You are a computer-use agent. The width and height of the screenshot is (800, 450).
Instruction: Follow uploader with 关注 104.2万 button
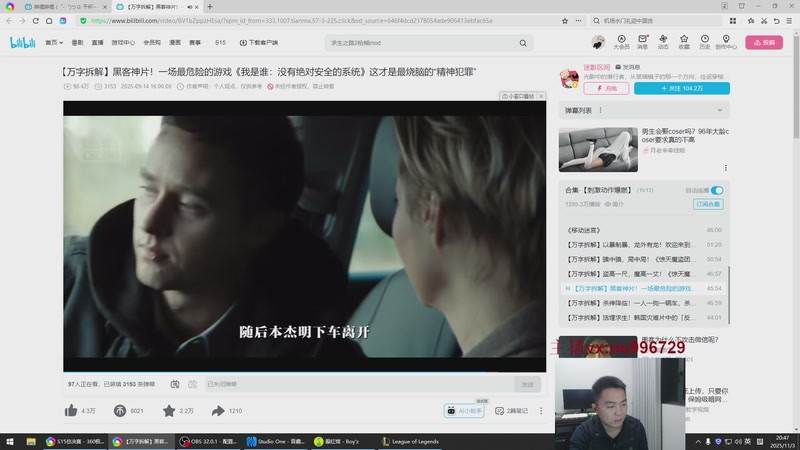click(x=682, y=88)
